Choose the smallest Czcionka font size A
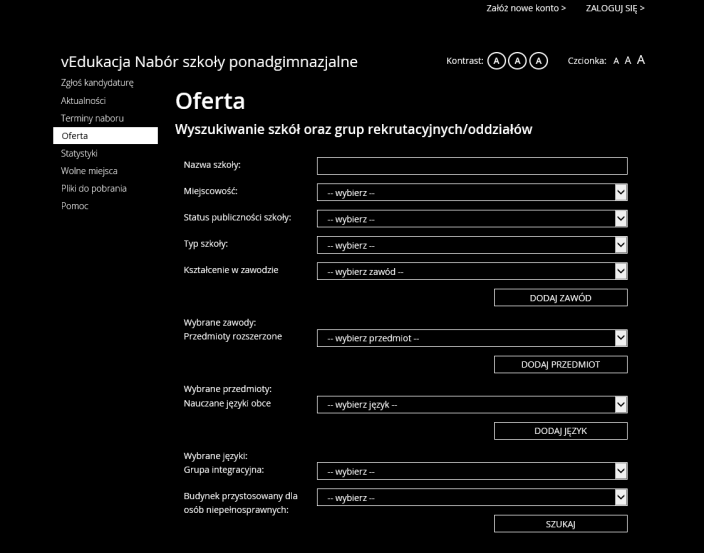Screen dimensions: 704x553 pos(616,61)
